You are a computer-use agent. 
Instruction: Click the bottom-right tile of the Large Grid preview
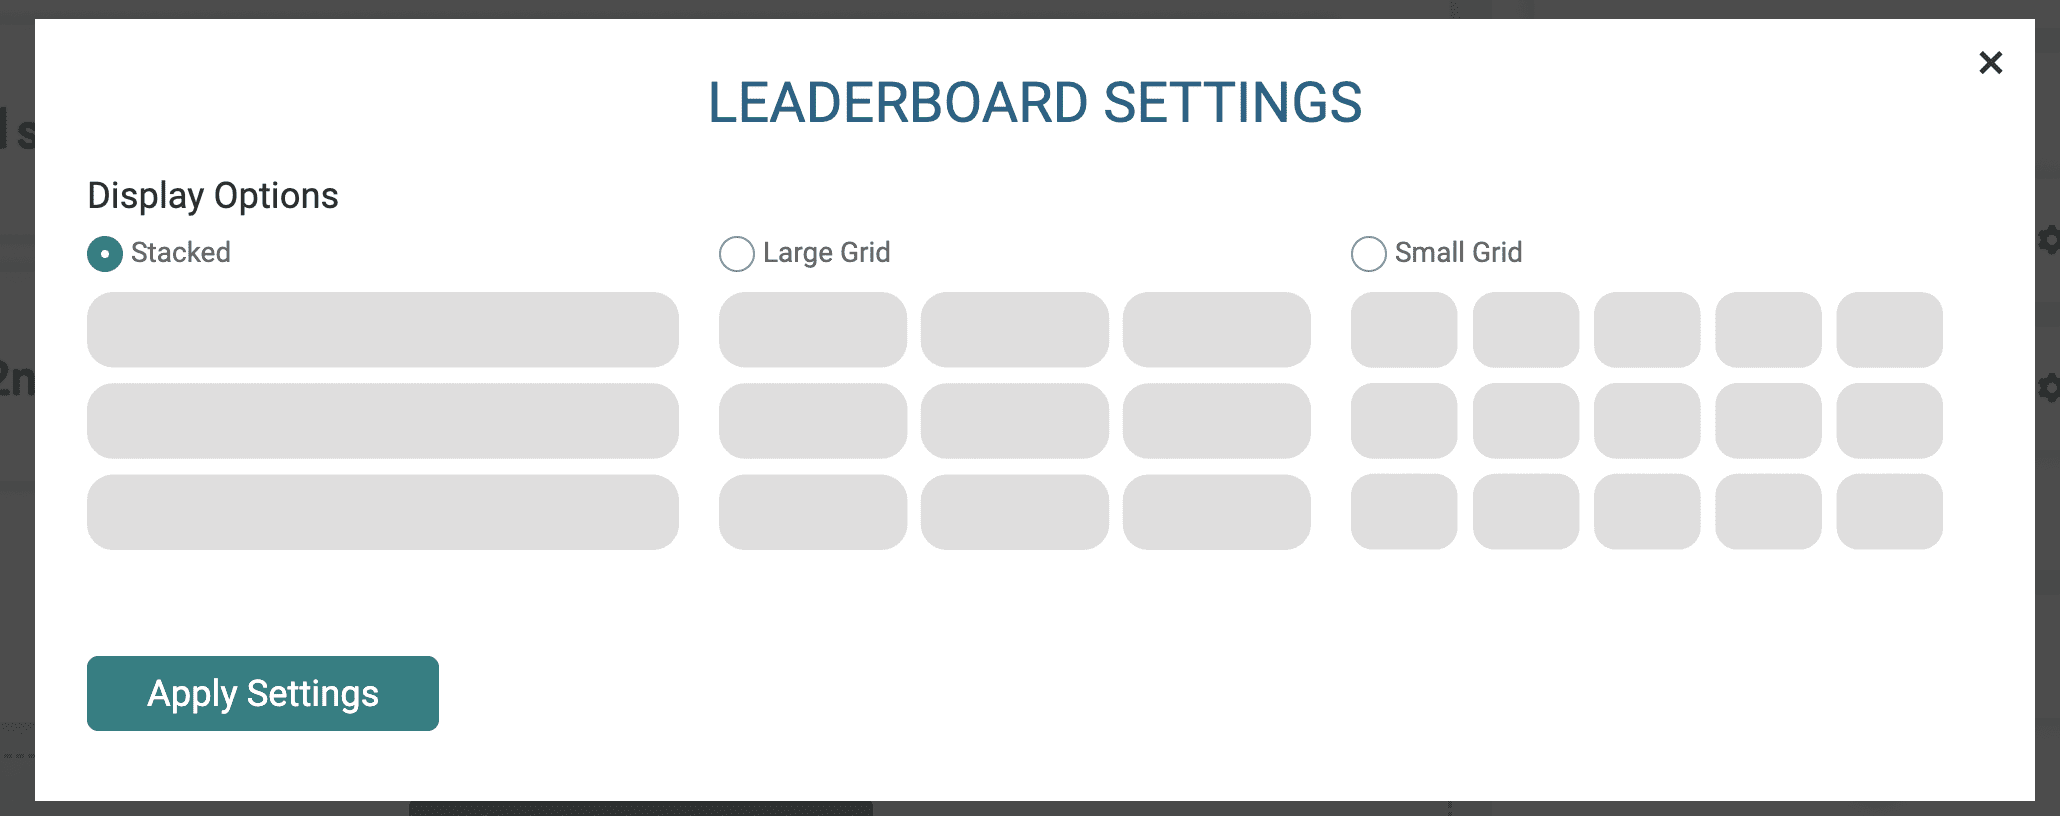pyautogui.click(x=1217, y=511)
